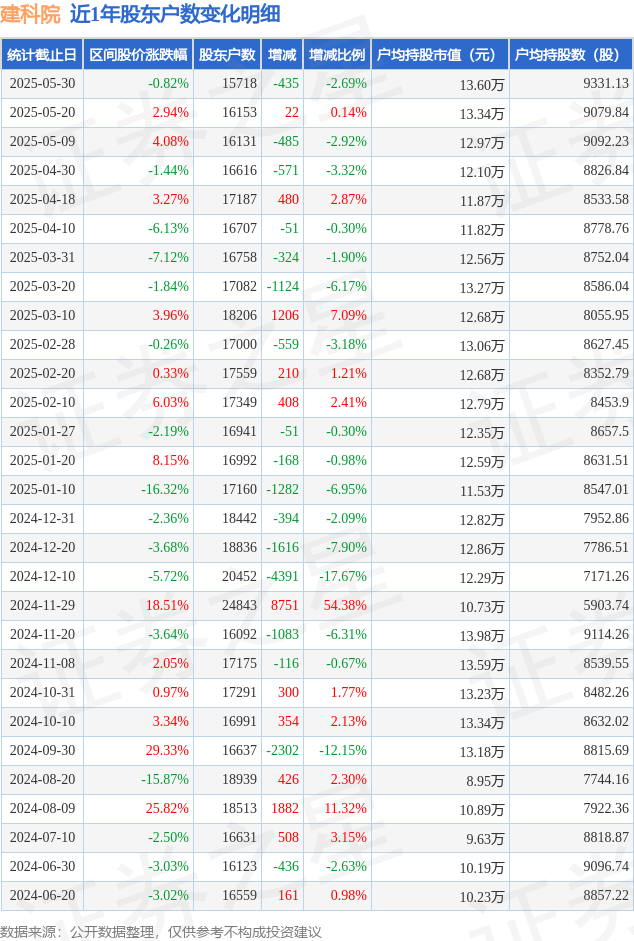Click the 9331.13 average shares cell
The image size is (634, 941).
pos(606,83)
